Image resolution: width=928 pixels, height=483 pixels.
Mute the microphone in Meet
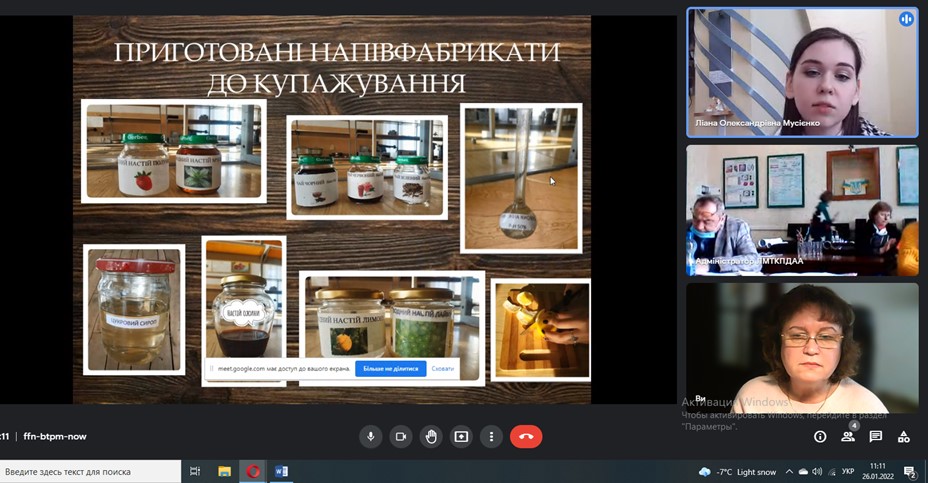tap(370, 437)
